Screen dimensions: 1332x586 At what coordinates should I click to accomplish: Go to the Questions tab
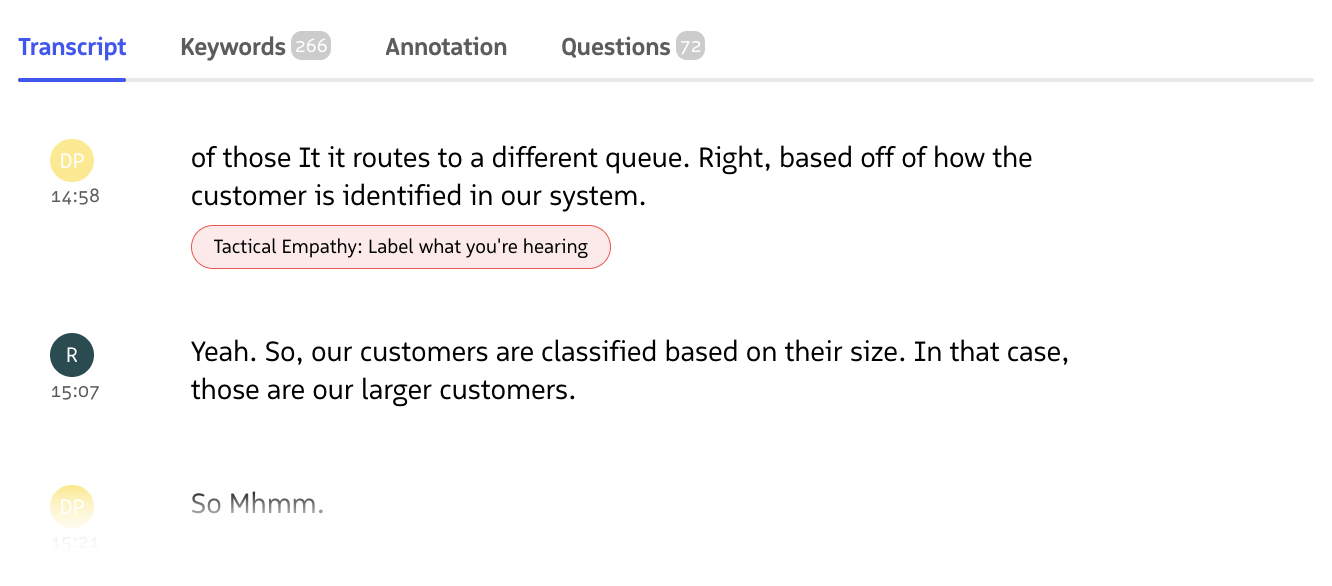coord(615,47)
